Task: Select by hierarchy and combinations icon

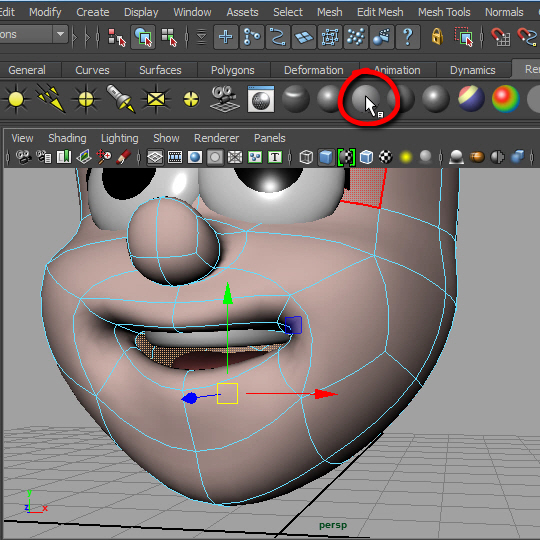Action: point(116,37)
